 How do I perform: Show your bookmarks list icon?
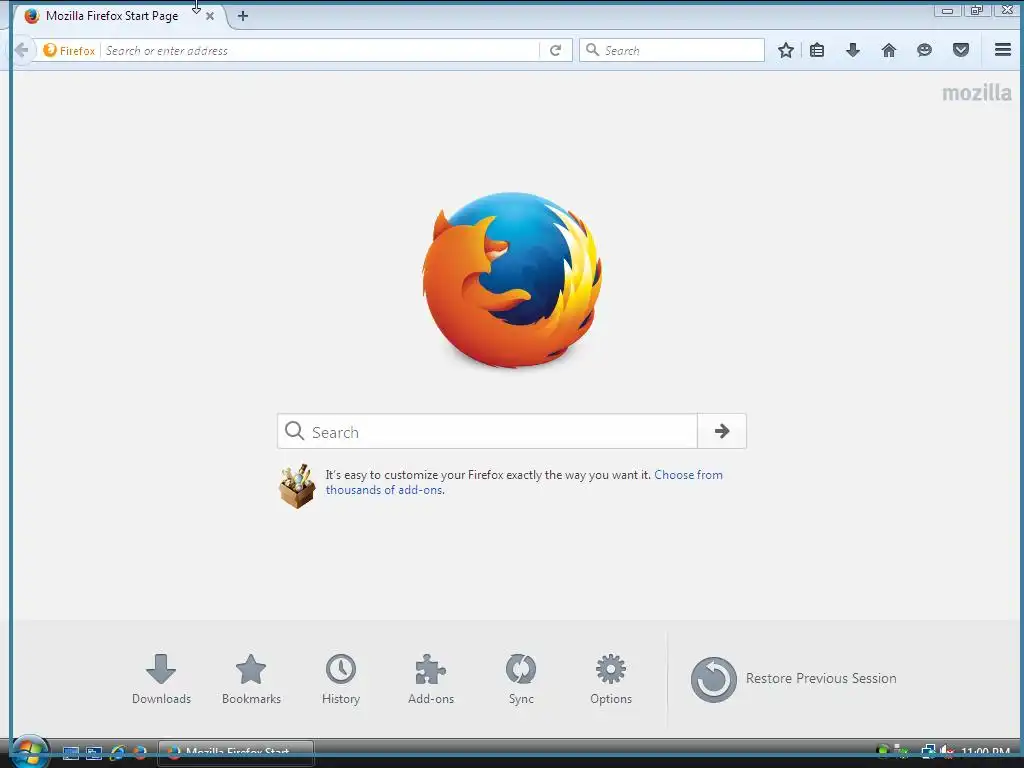click(816, 50)
